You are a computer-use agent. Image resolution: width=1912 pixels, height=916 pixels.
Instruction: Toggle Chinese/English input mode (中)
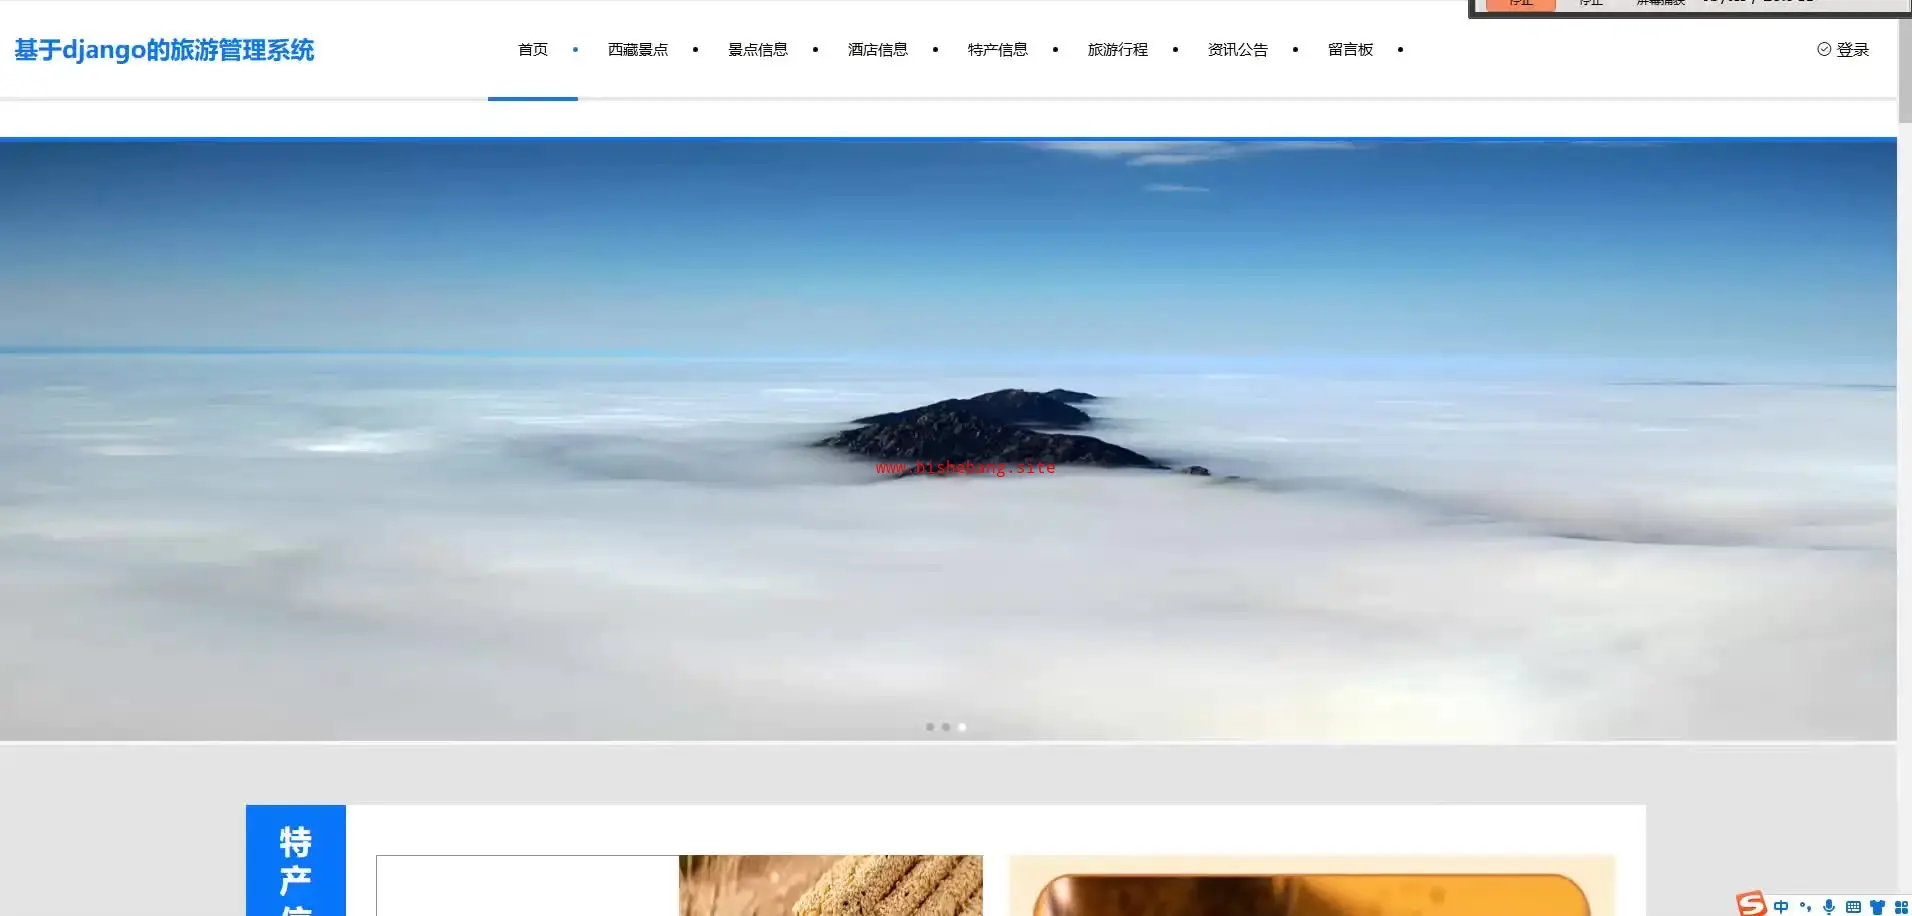coord(1781,907)
